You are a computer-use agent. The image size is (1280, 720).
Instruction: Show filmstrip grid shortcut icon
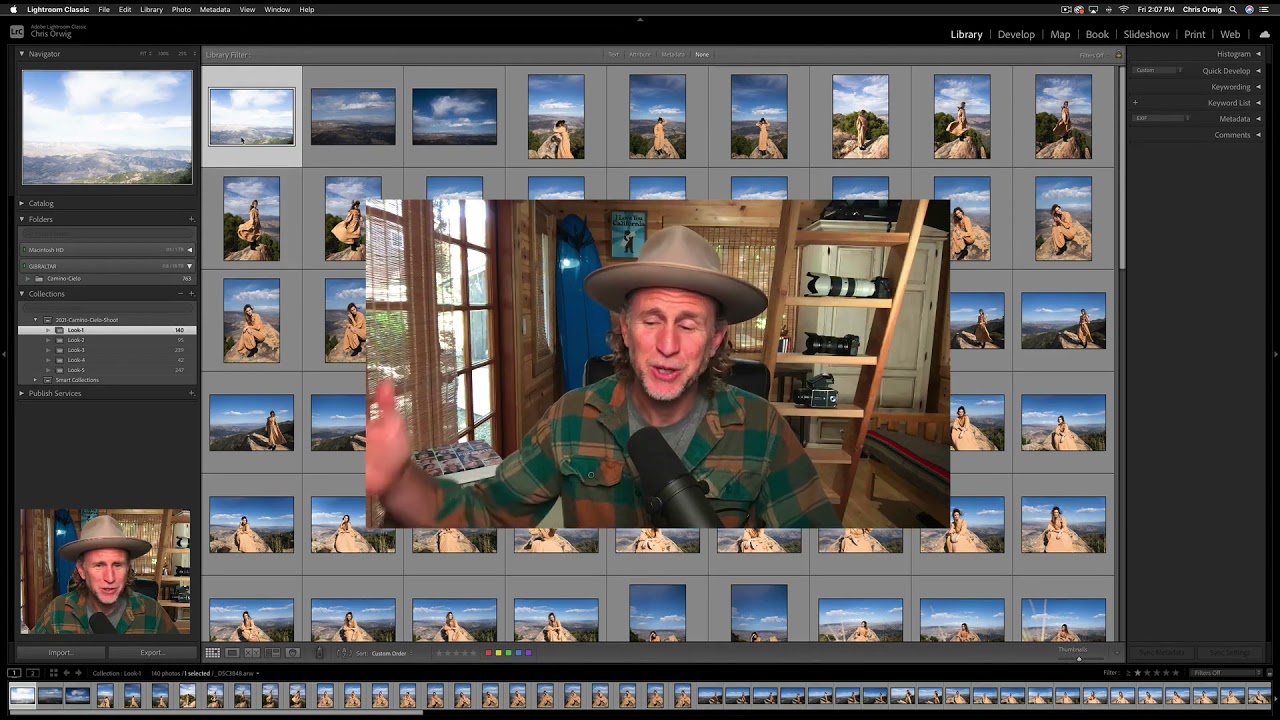53,673
